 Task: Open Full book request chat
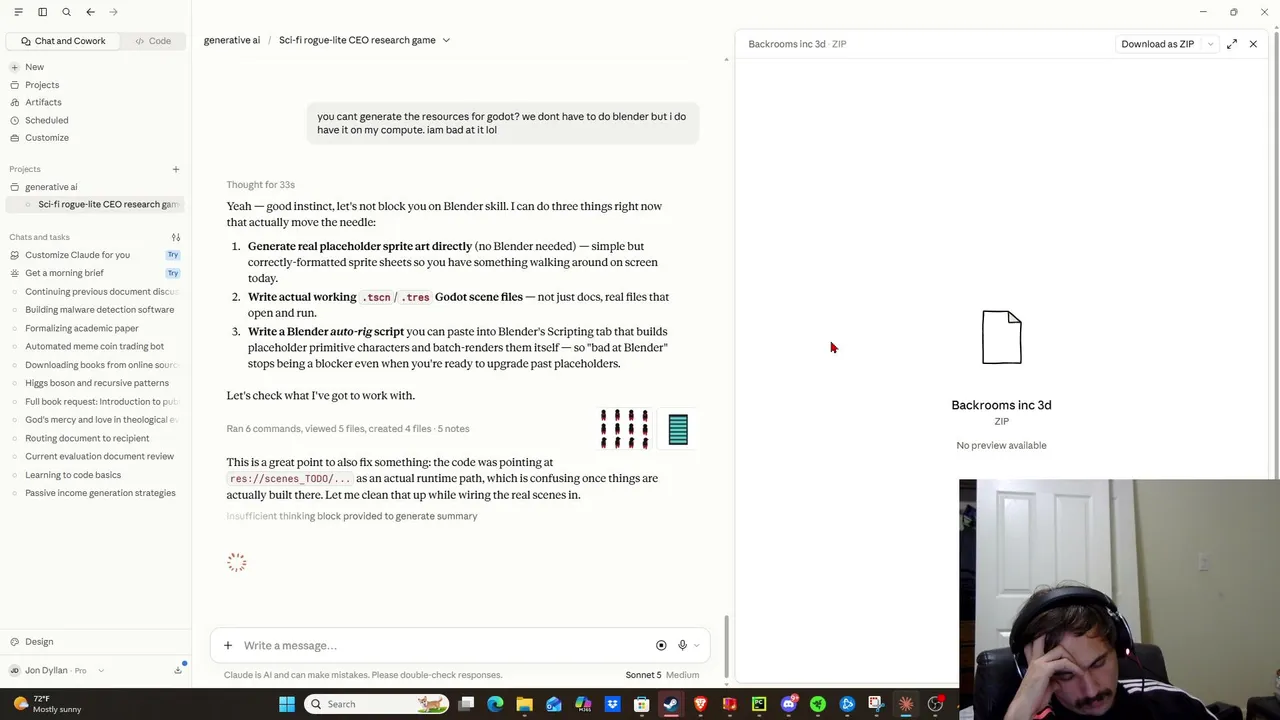(100, 401)
